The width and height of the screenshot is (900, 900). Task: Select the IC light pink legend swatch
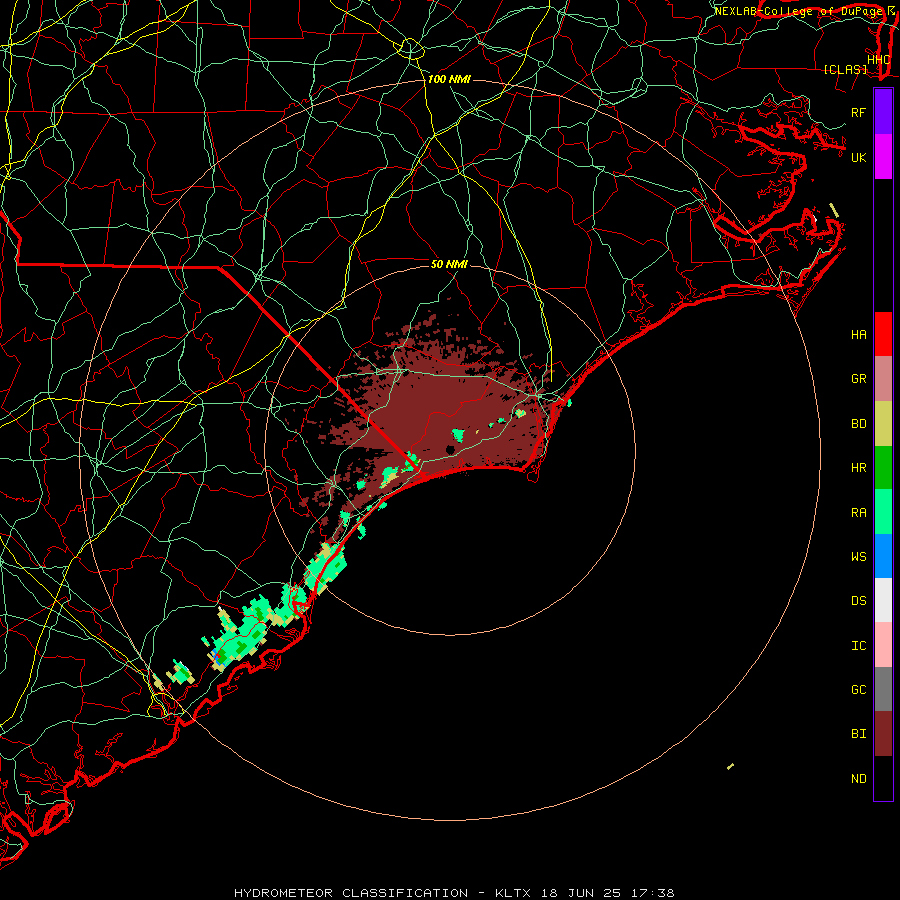point(883,645)
